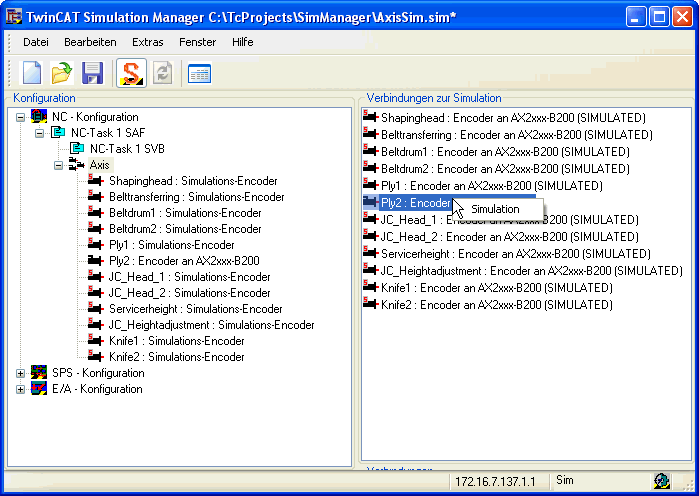The width and height of the screenshot is (699, 496).
Task: Expand the E/A - Konfiguration node
Action: [20, 389]
